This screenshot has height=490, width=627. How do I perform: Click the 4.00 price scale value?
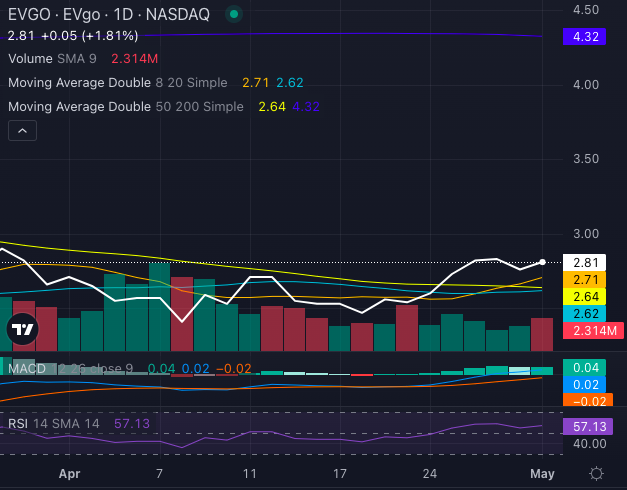(x=586, y=85)
